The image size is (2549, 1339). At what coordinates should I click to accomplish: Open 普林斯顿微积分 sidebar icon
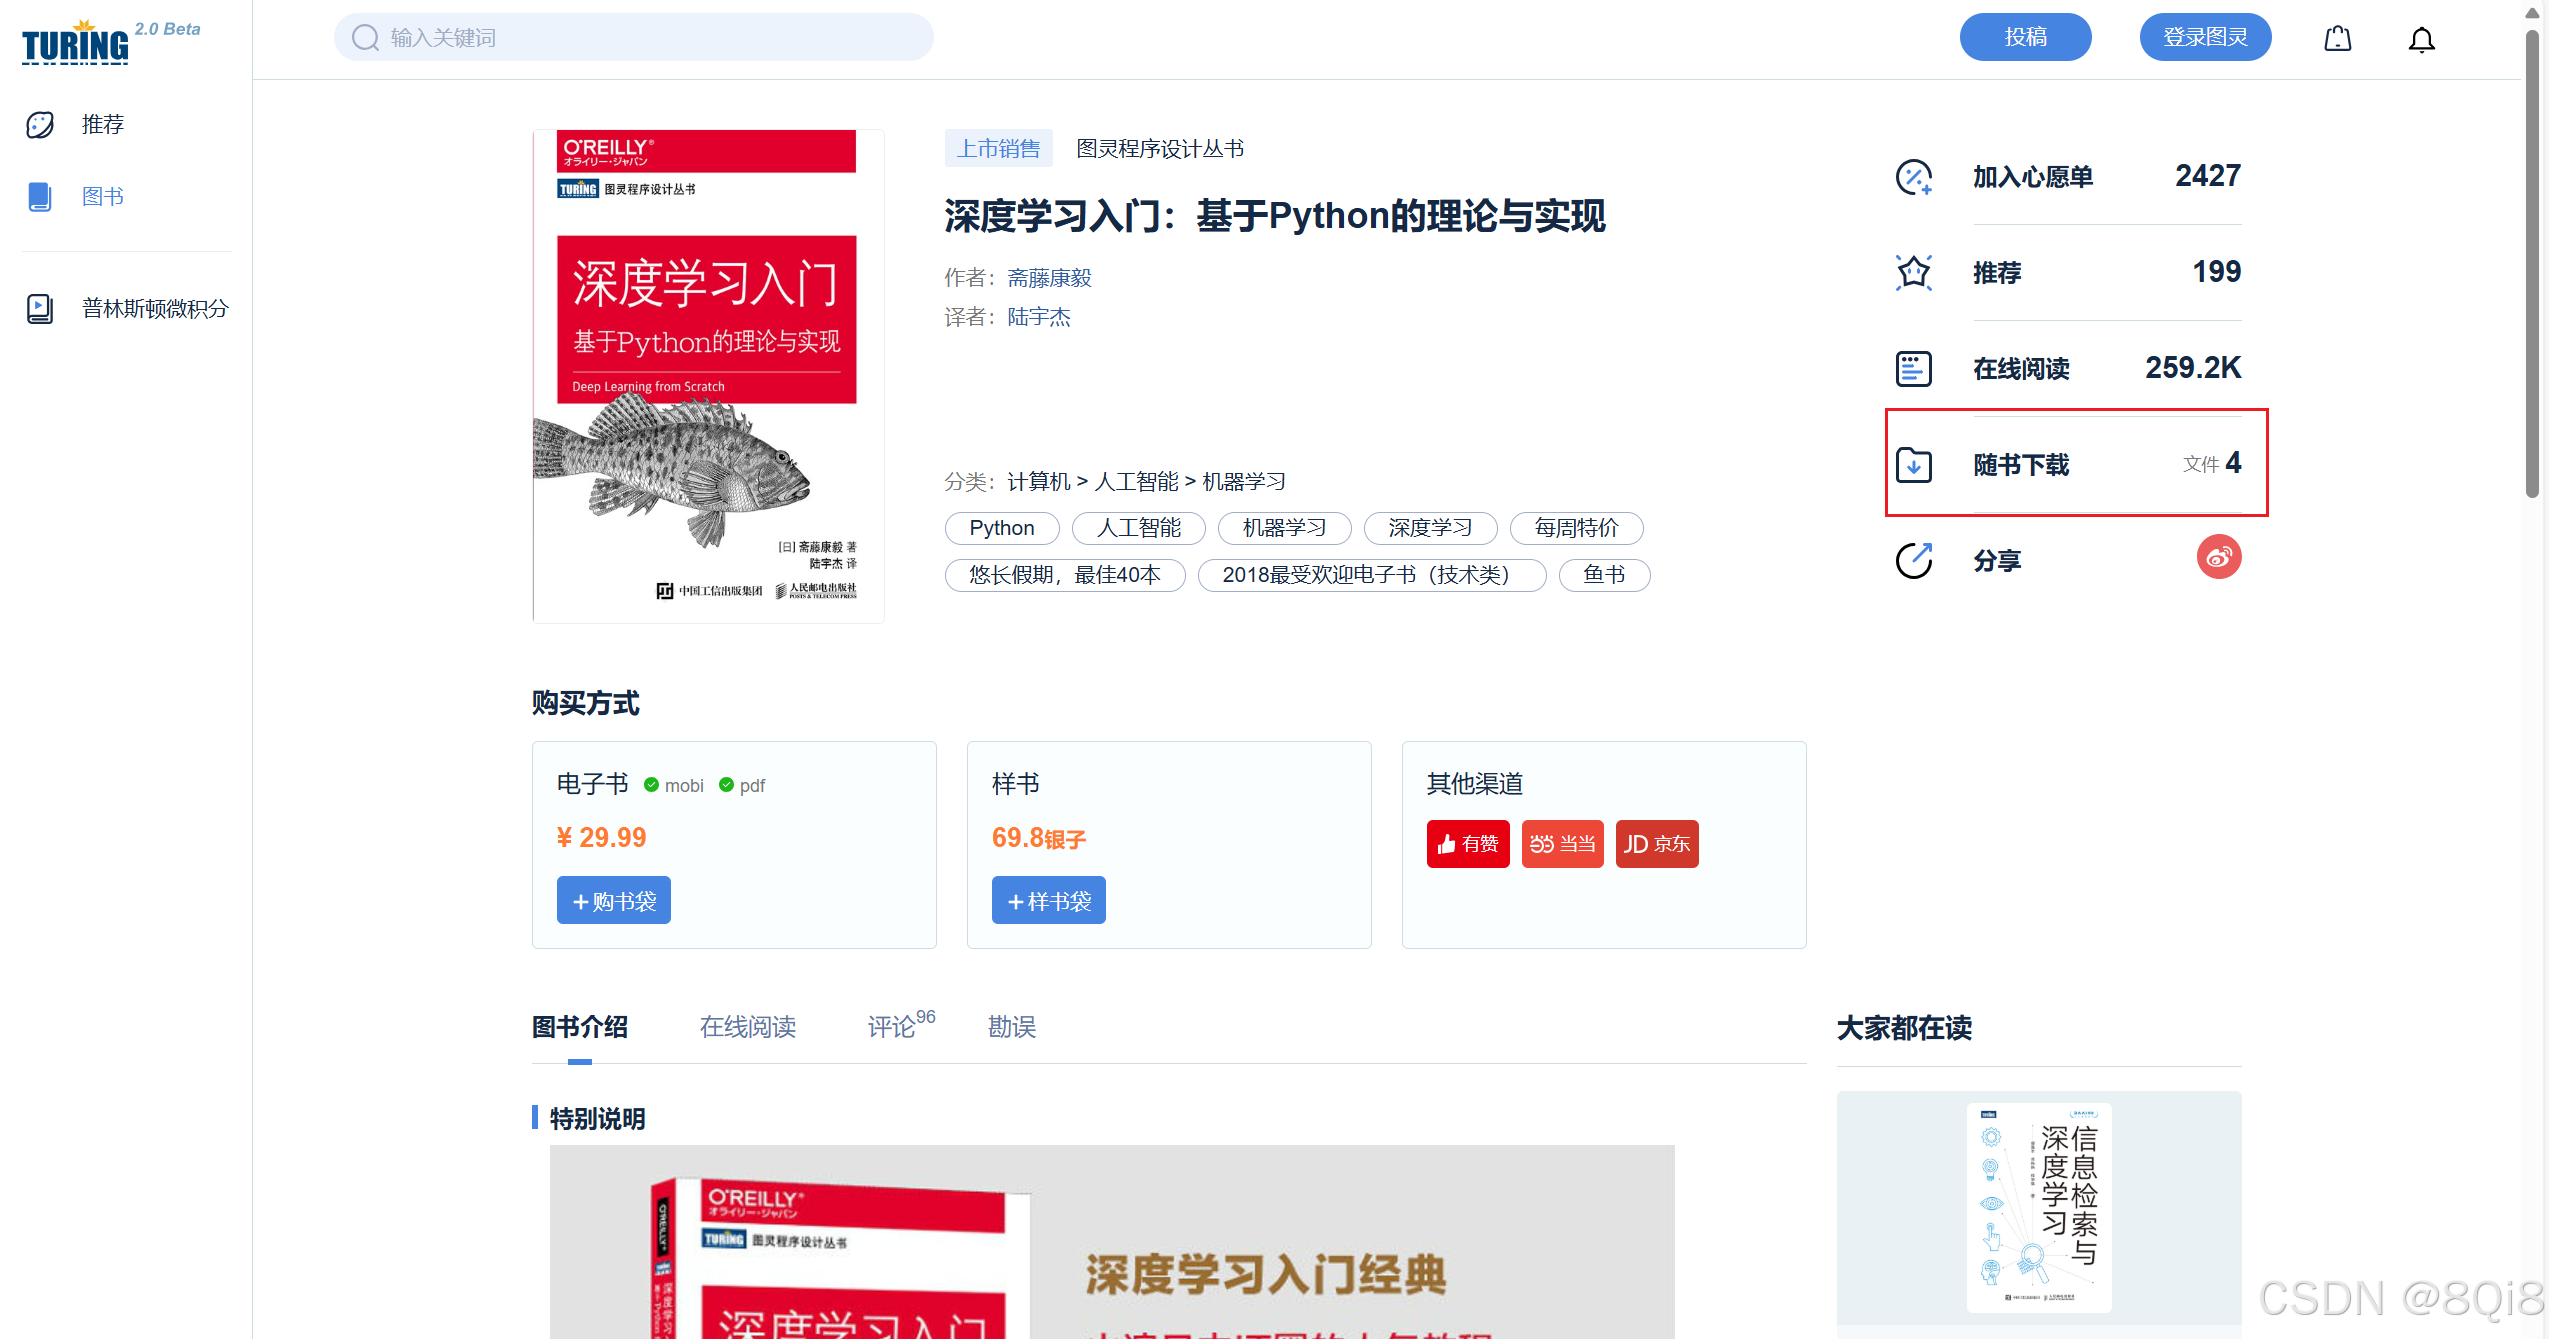pyautogui.click(x=40, y=309)
